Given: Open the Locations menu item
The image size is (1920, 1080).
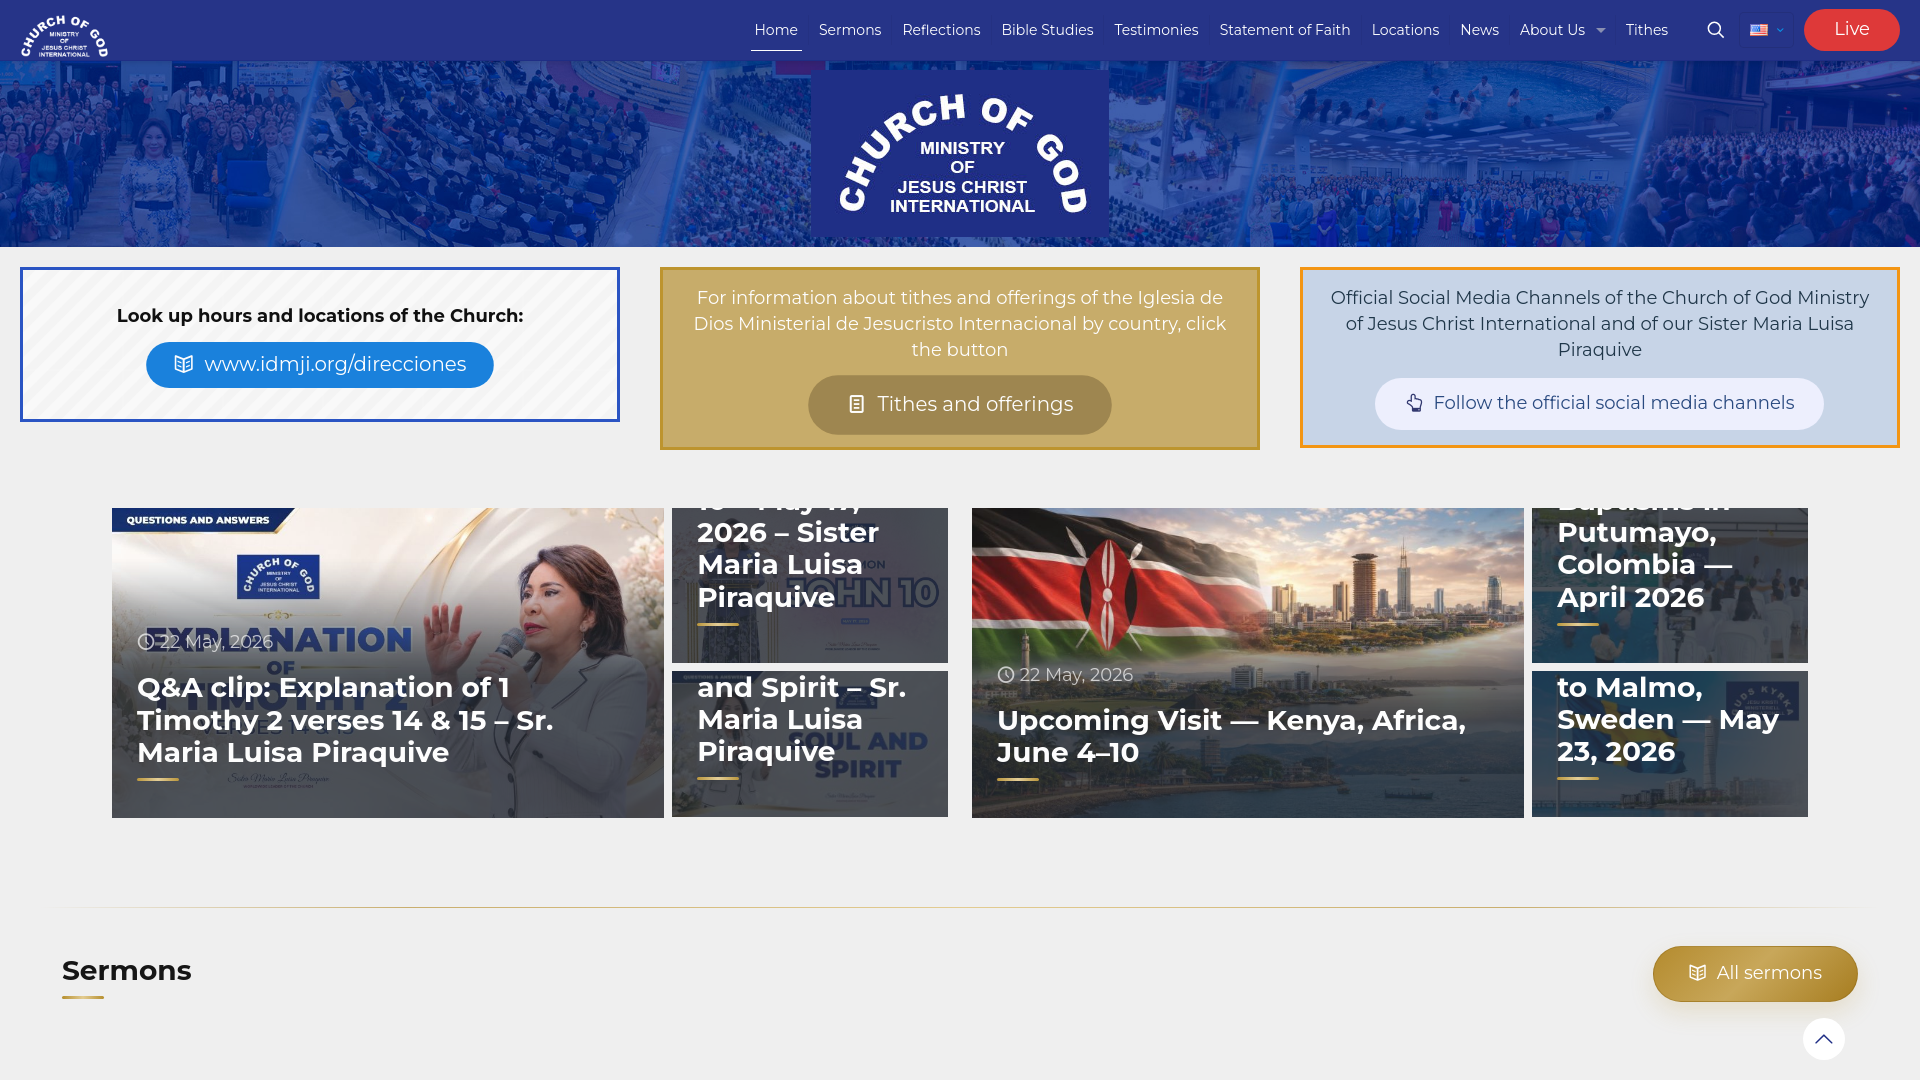Looking at the screenshot, I should 1404,30.
